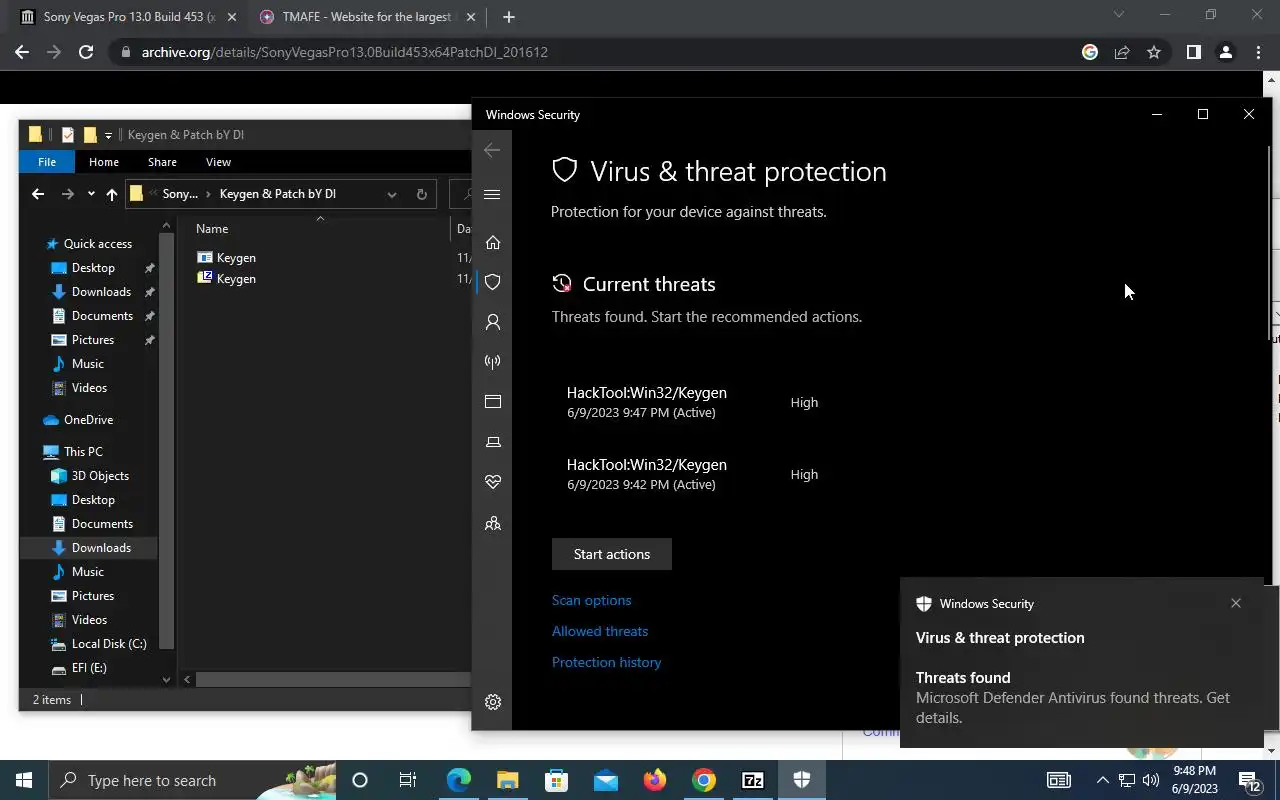The height and width of the screenshot is (800, 1280).
Task: Click Start actions button
Action: click(612, 554)
